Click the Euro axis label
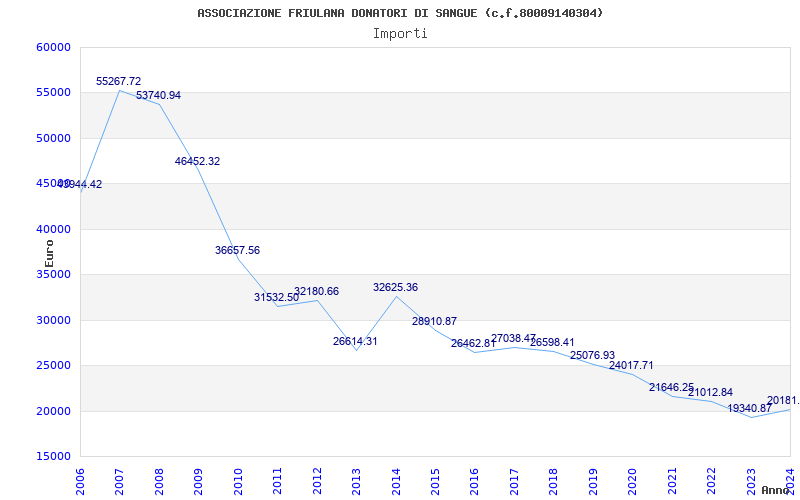Screen dimensions: 800x500 click(x=49, y=253)
